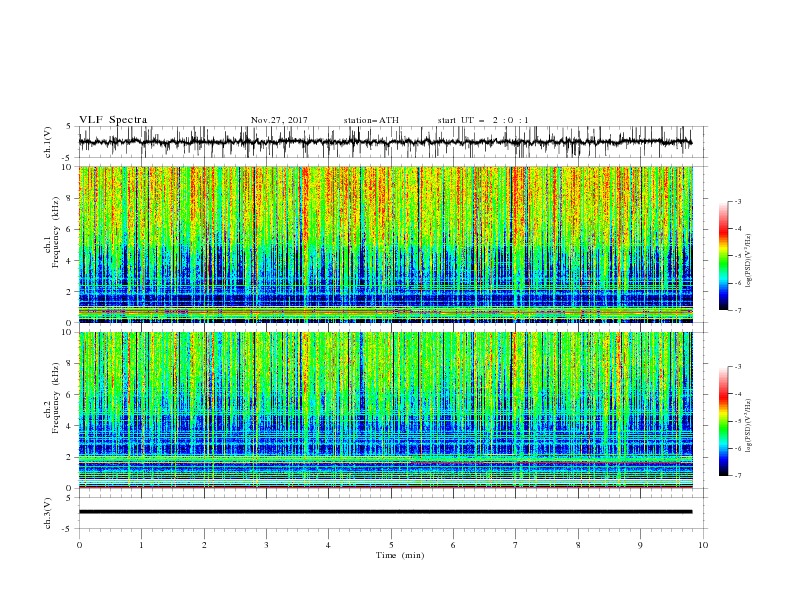Click the 'station=ATH' label
Viewport: 792px width, 612px height.
(371, 120)
